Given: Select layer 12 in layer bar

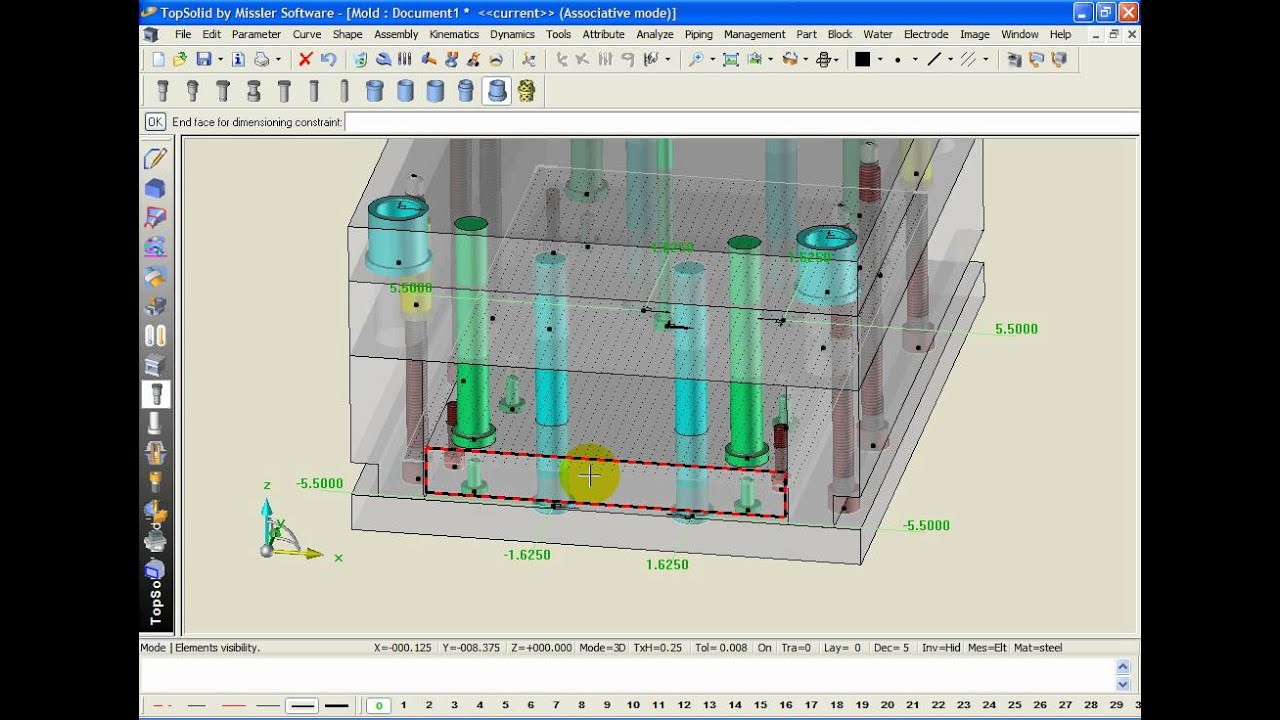Looking at the screenshot, I should point(684,705).
